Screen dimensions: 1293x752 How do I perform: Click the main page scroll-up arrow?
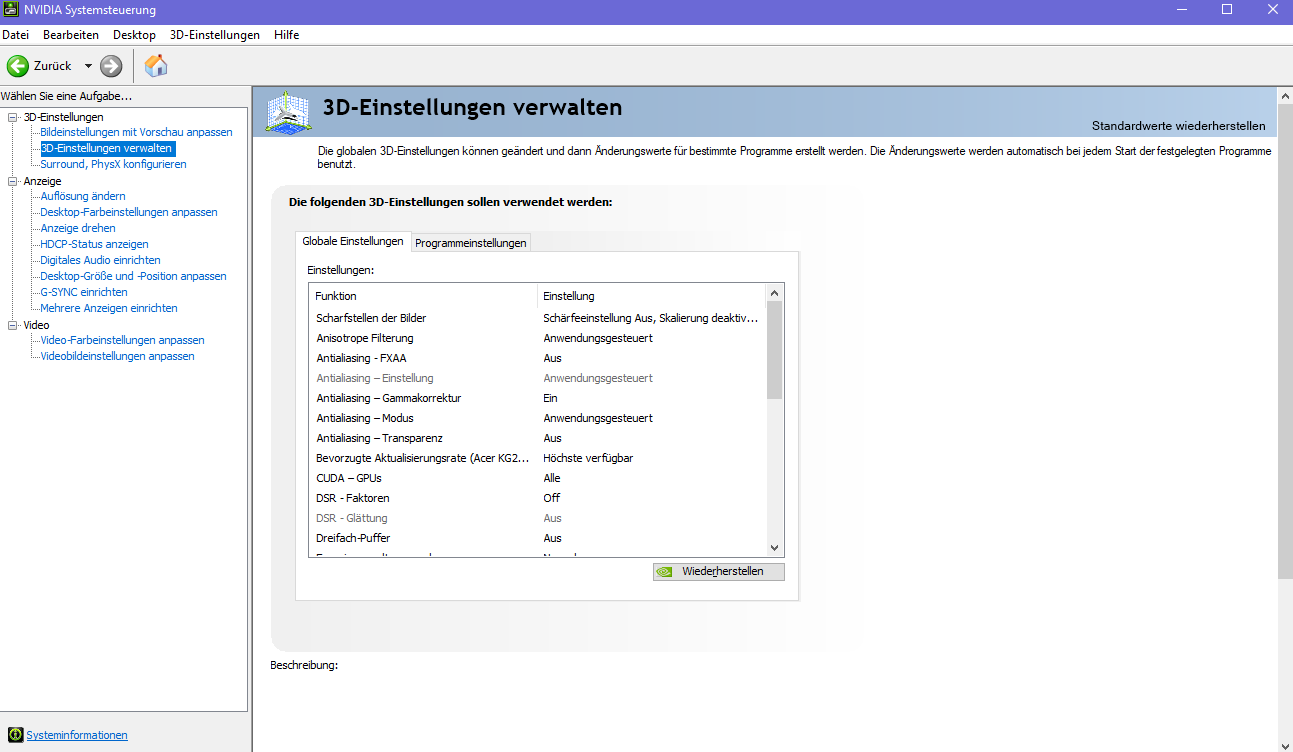tap(1285, 95)
